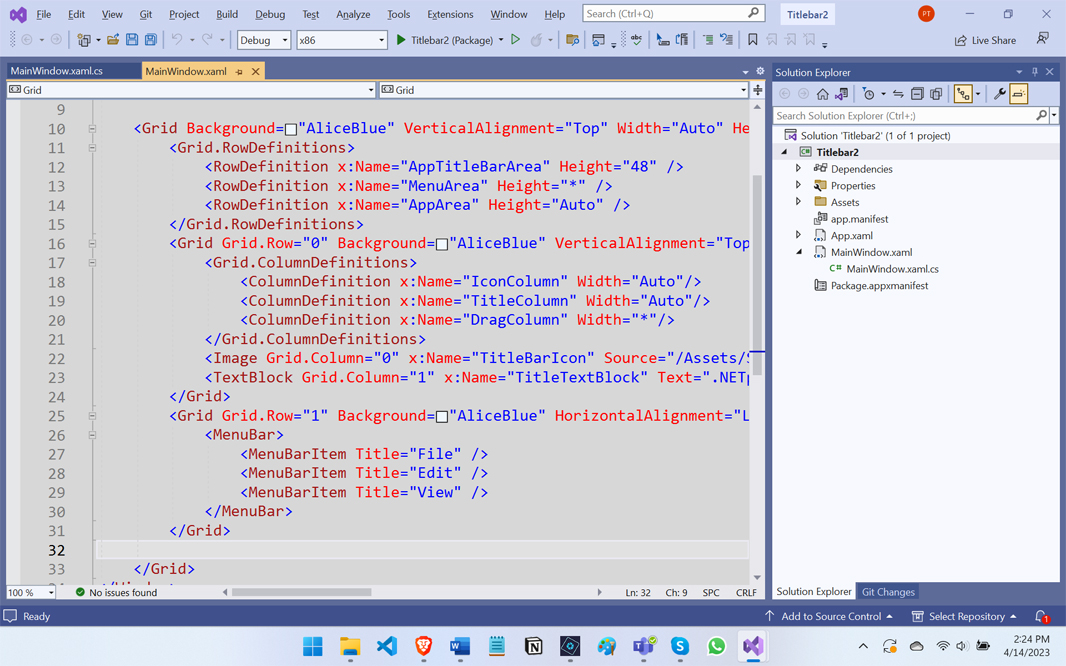
Task: Toggle Preview Selected Items in Solution Explorer
Action: click(x=1018, y=94)
